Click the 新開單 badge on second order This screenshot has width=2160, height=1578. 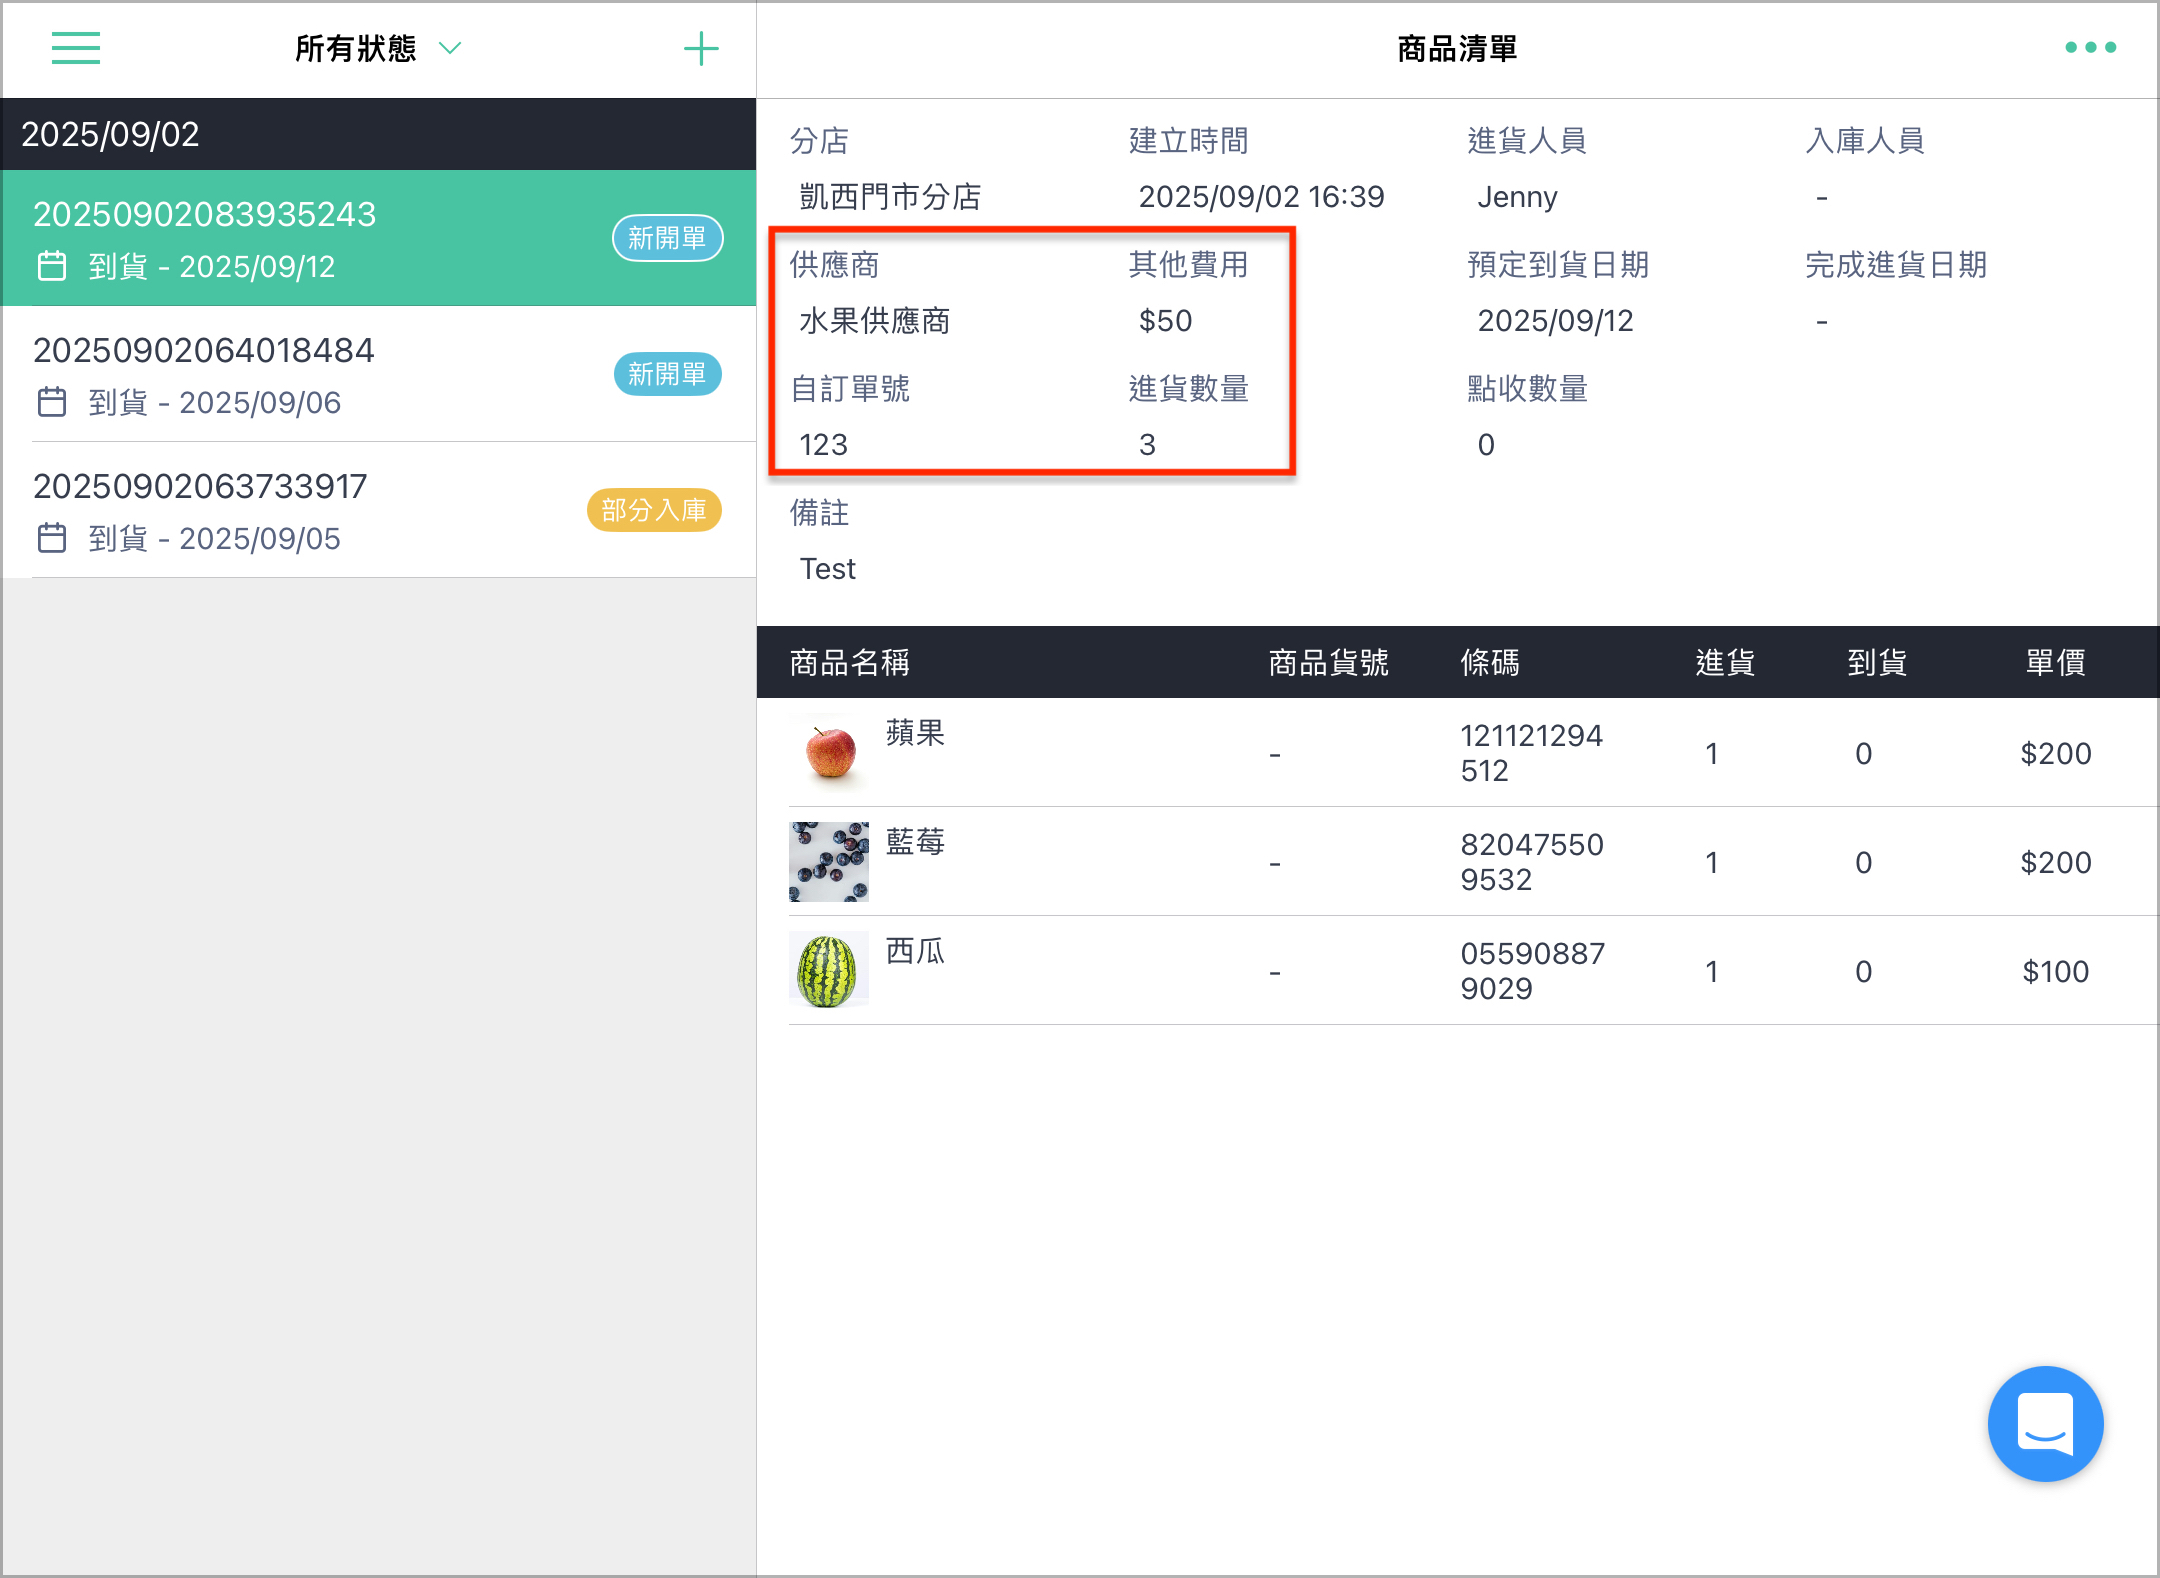[x=667, y=374]
